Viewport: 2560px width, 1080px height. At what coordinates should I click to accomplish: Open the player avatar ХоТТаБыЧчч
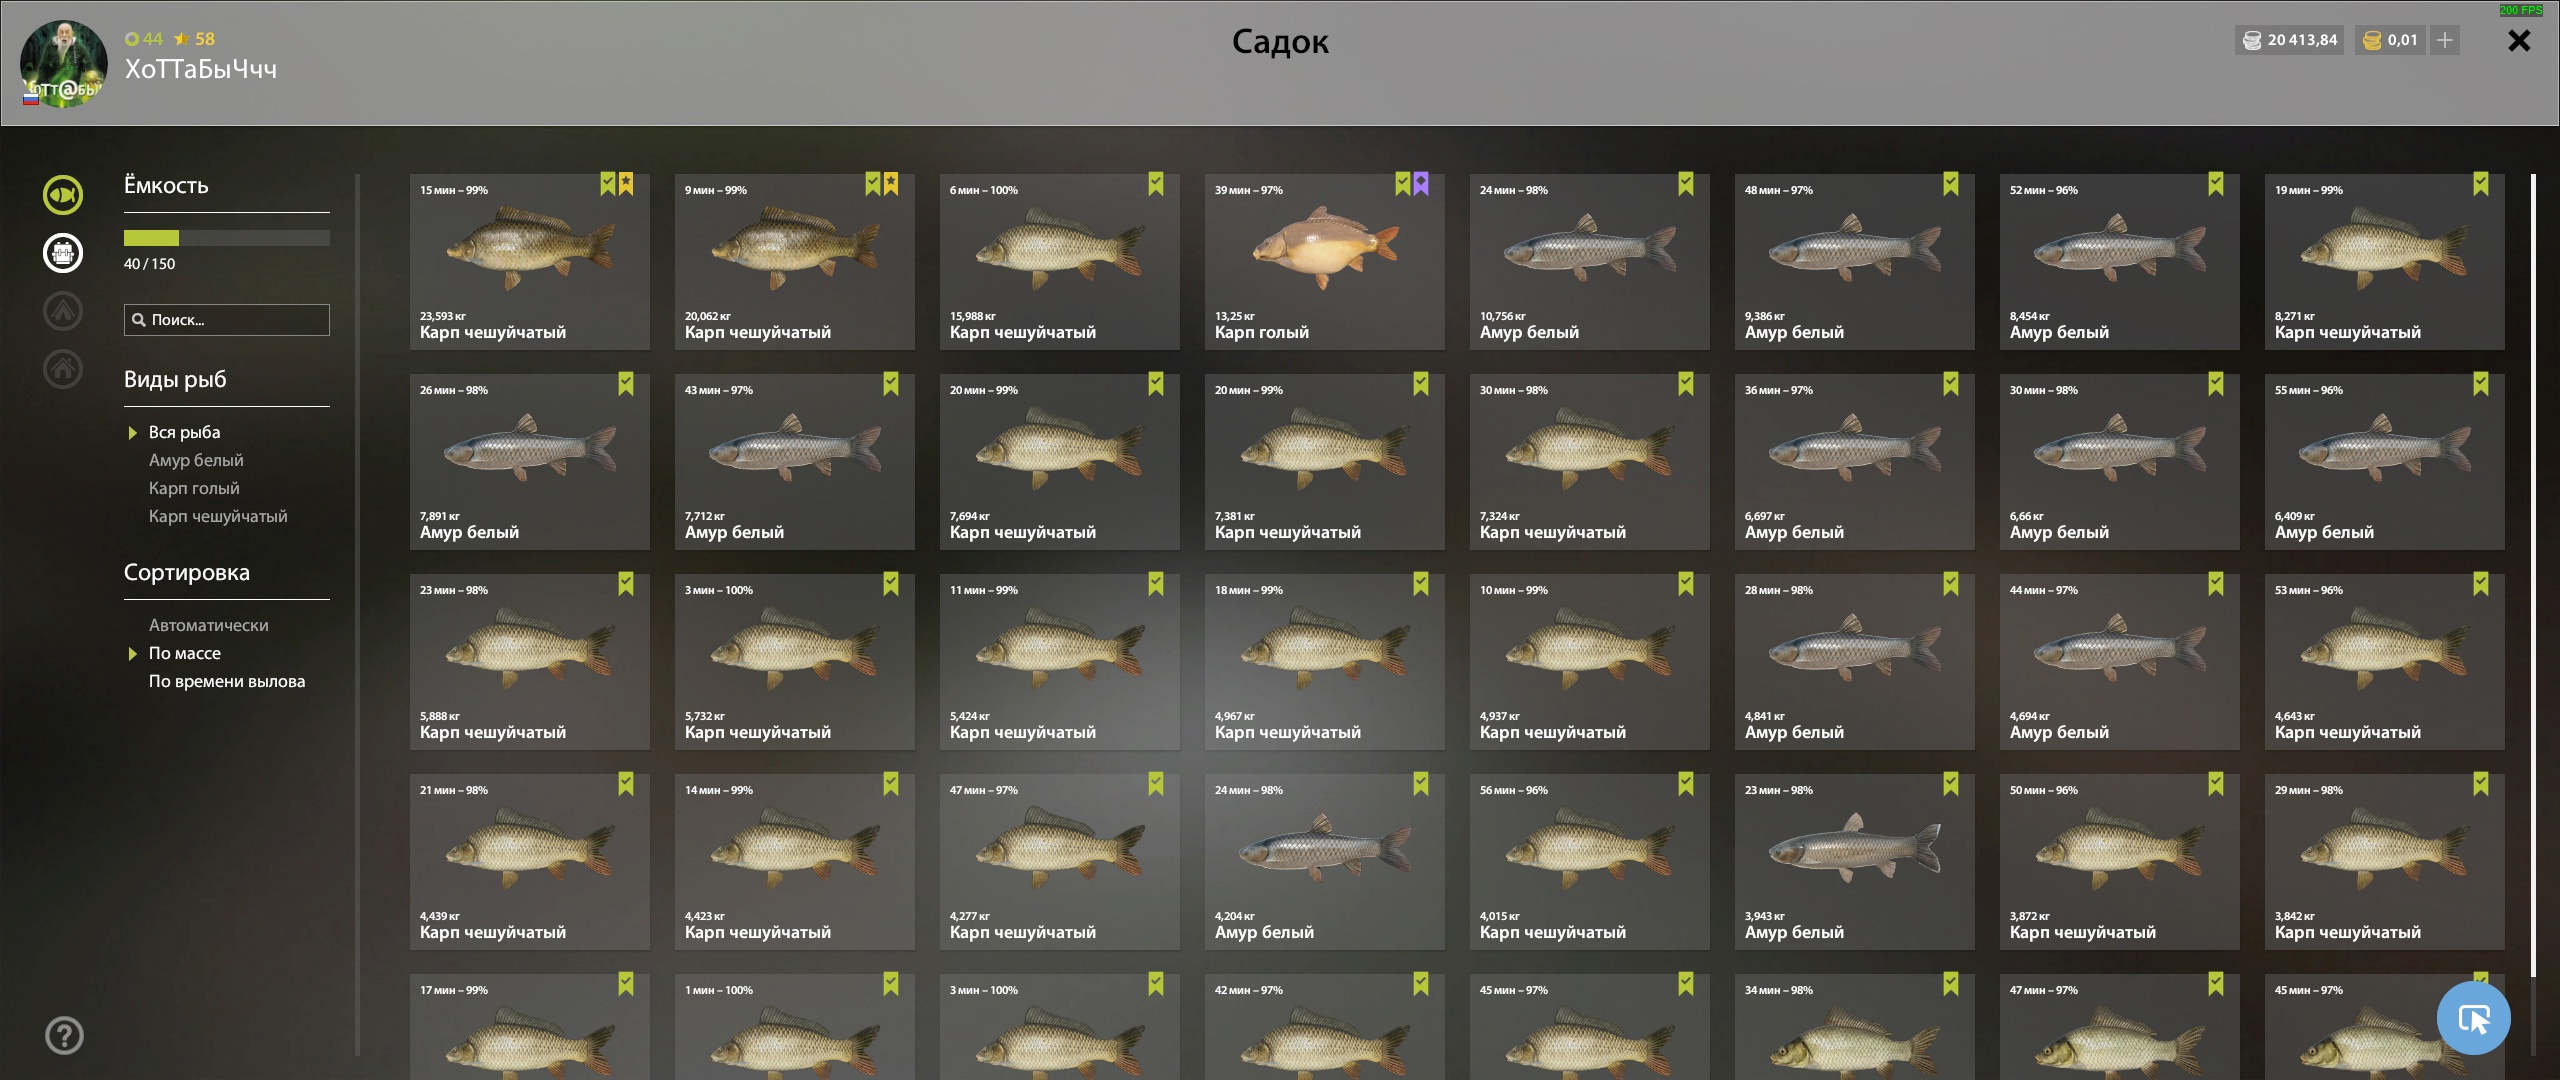[x=64, y=64]
